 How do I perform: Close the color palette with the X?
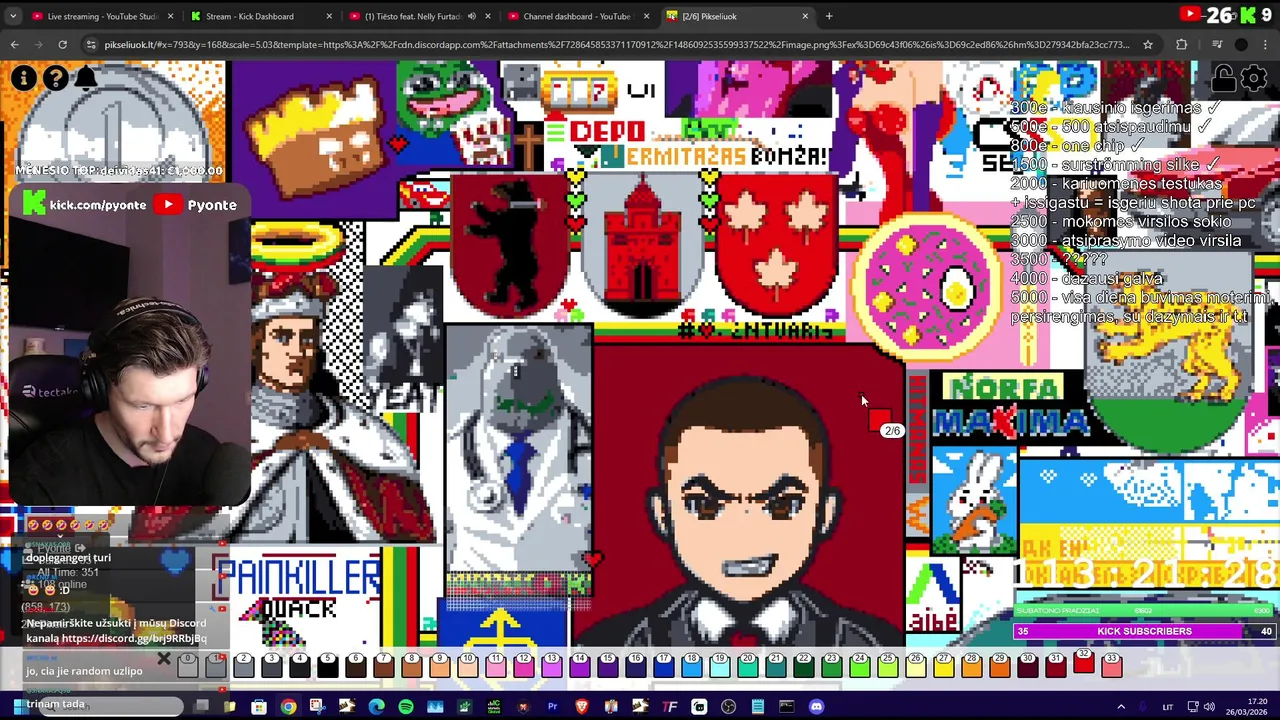coord(163,660)
